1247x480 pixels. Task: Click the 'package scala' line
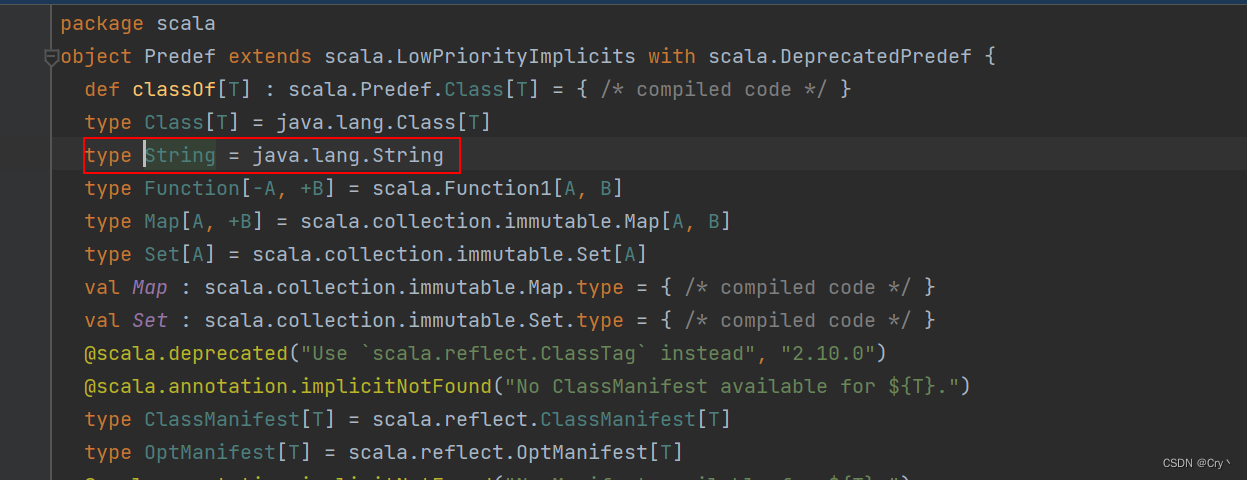click(x=138, y=23)
